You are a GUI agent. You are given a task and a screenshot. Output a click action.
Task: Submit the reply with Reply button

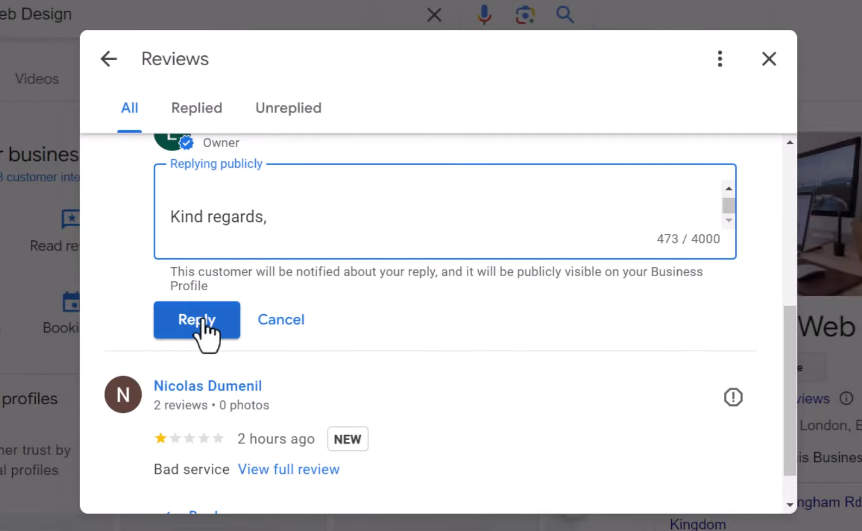(x=196, y=320)
